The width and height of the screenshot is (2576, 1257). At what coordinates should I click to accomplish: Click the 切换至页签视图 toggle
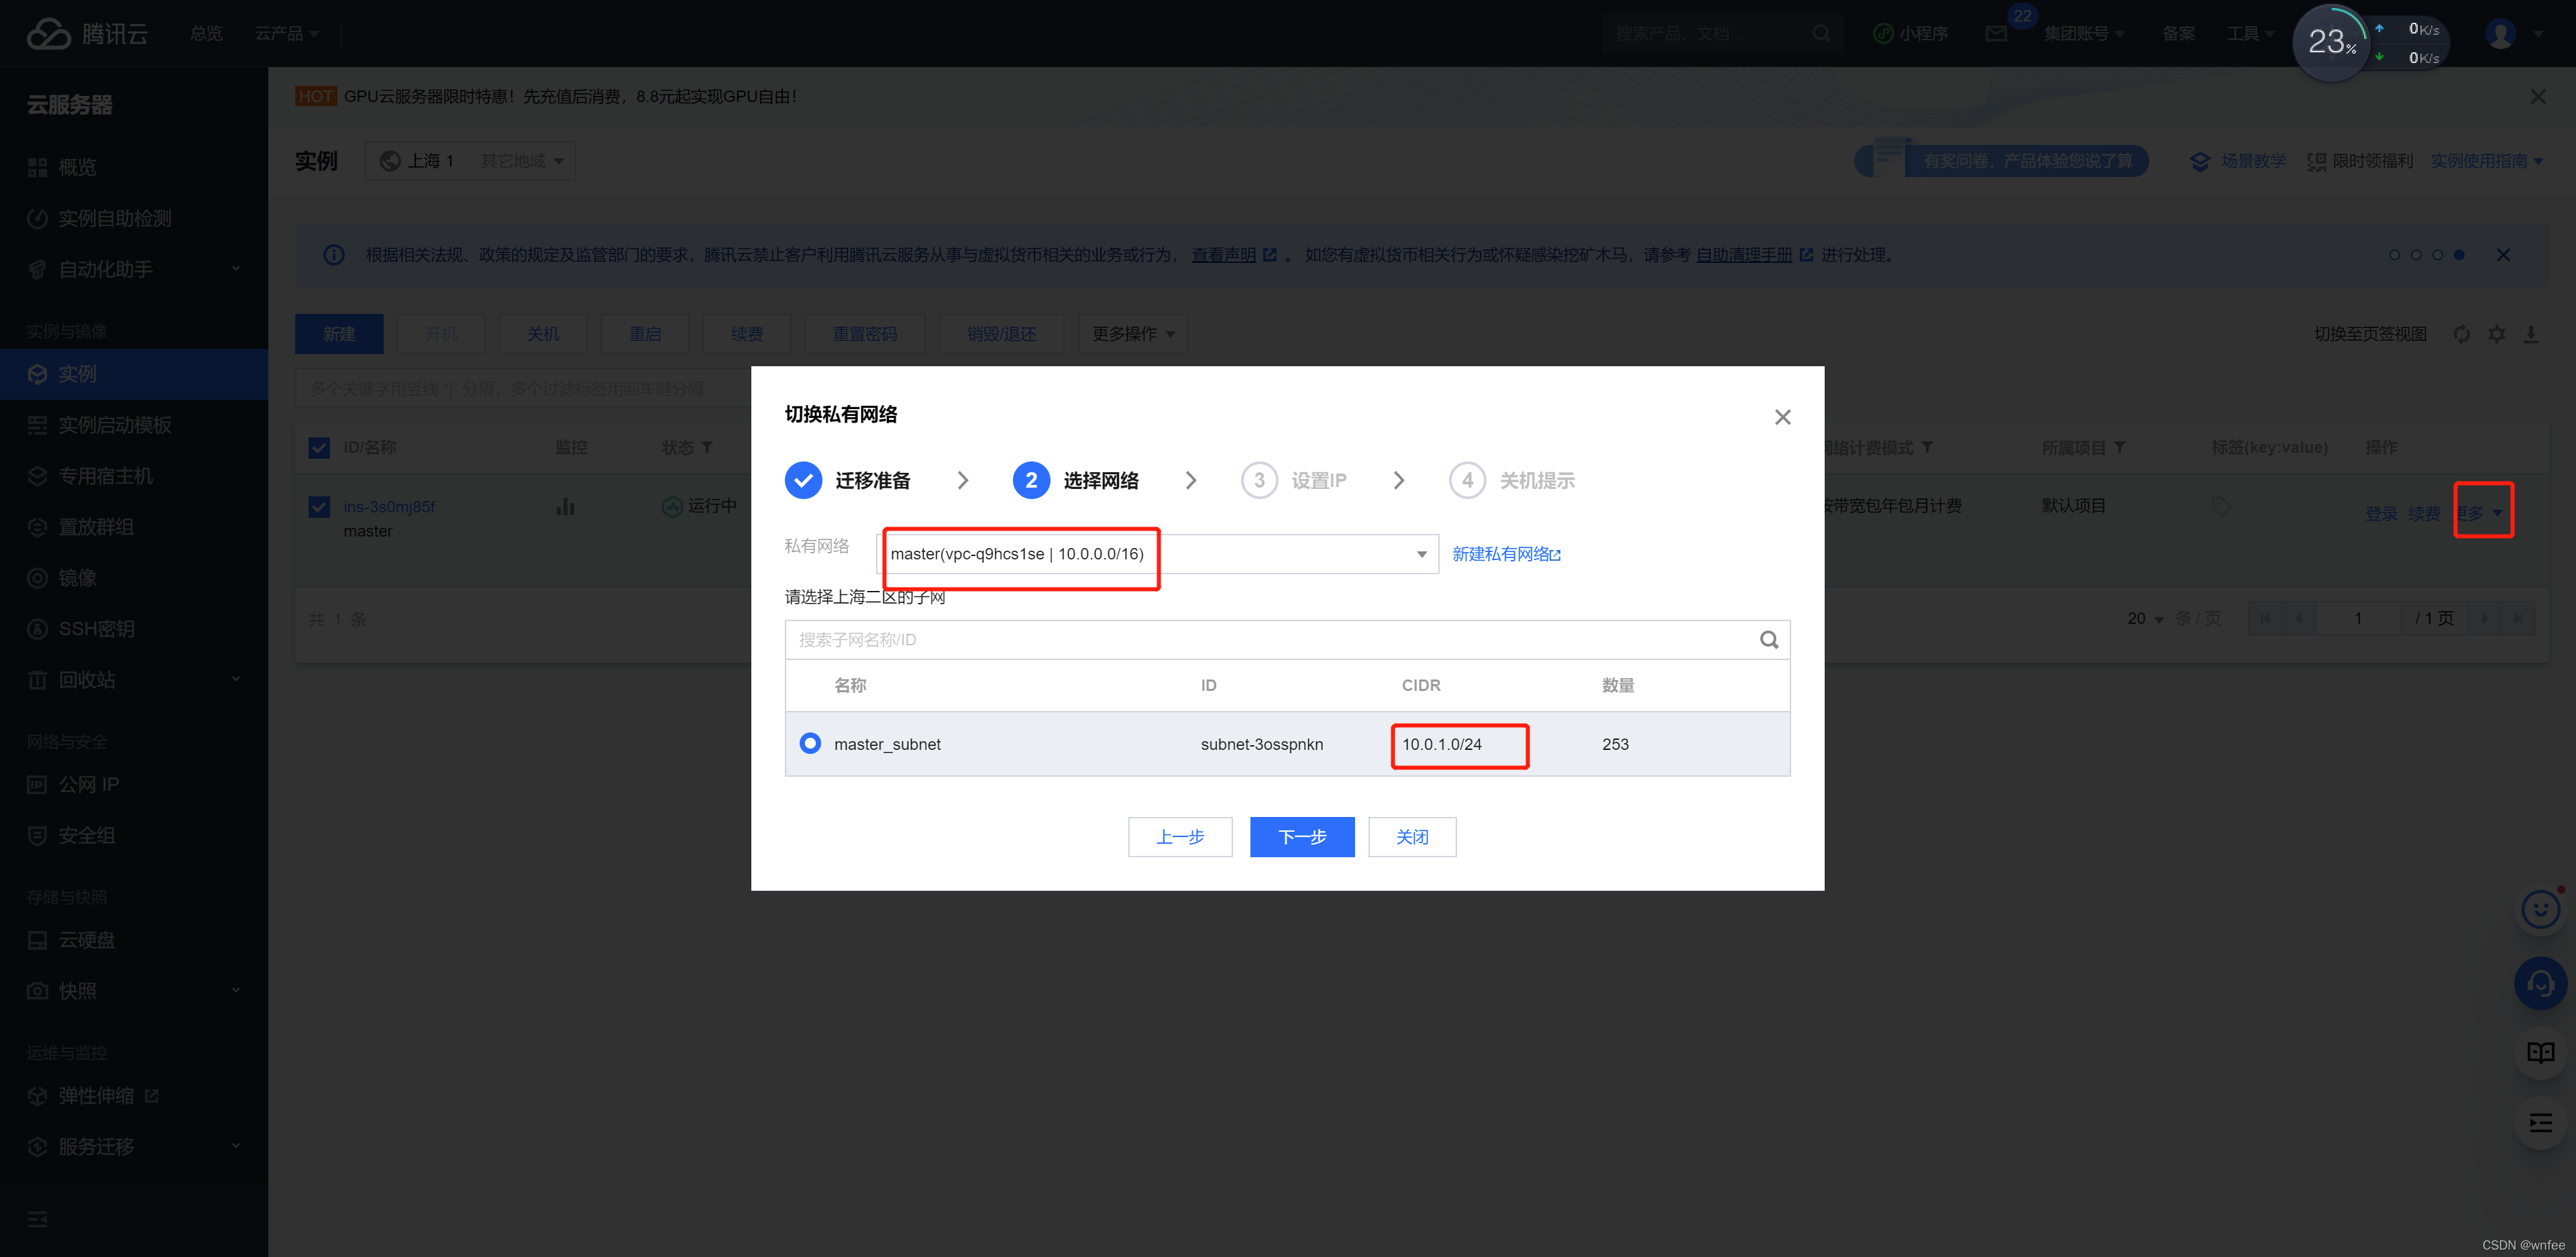(2370, 334)
